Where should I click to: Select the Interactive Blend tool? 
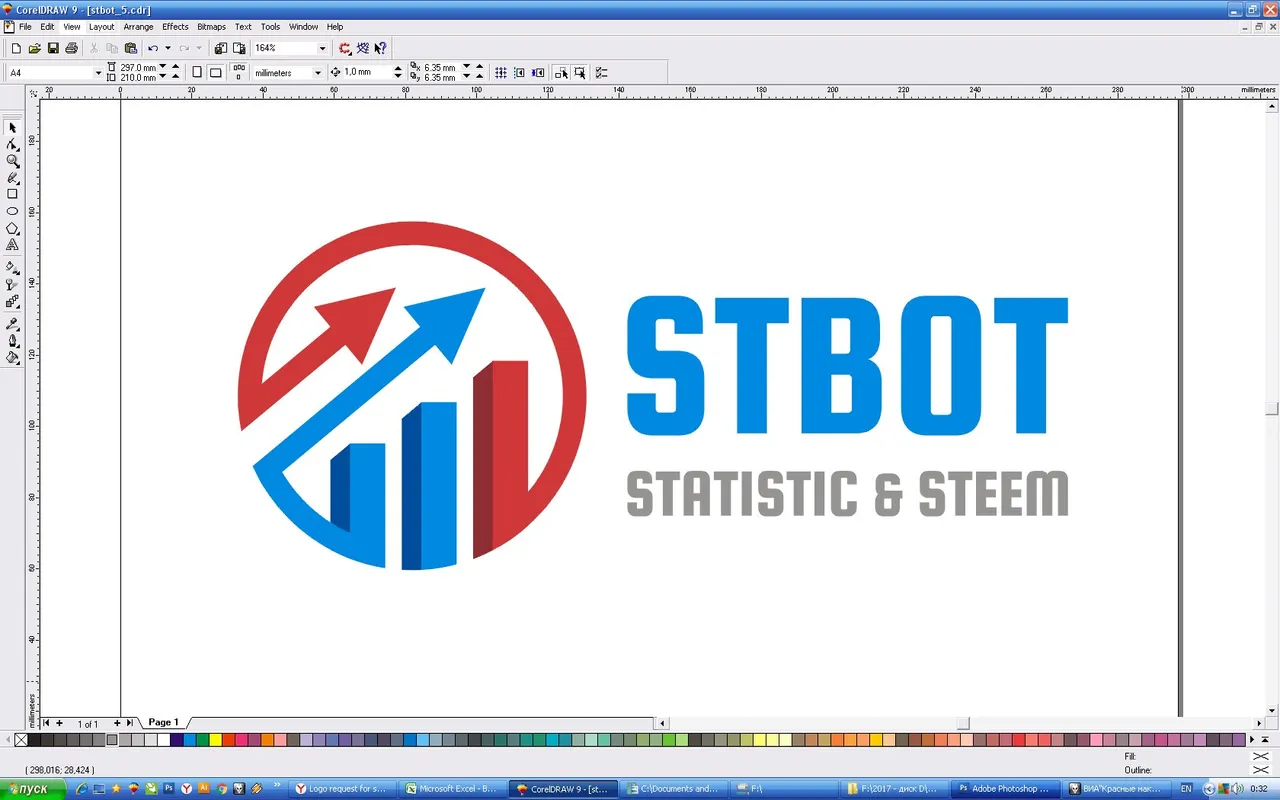(12, 301)
